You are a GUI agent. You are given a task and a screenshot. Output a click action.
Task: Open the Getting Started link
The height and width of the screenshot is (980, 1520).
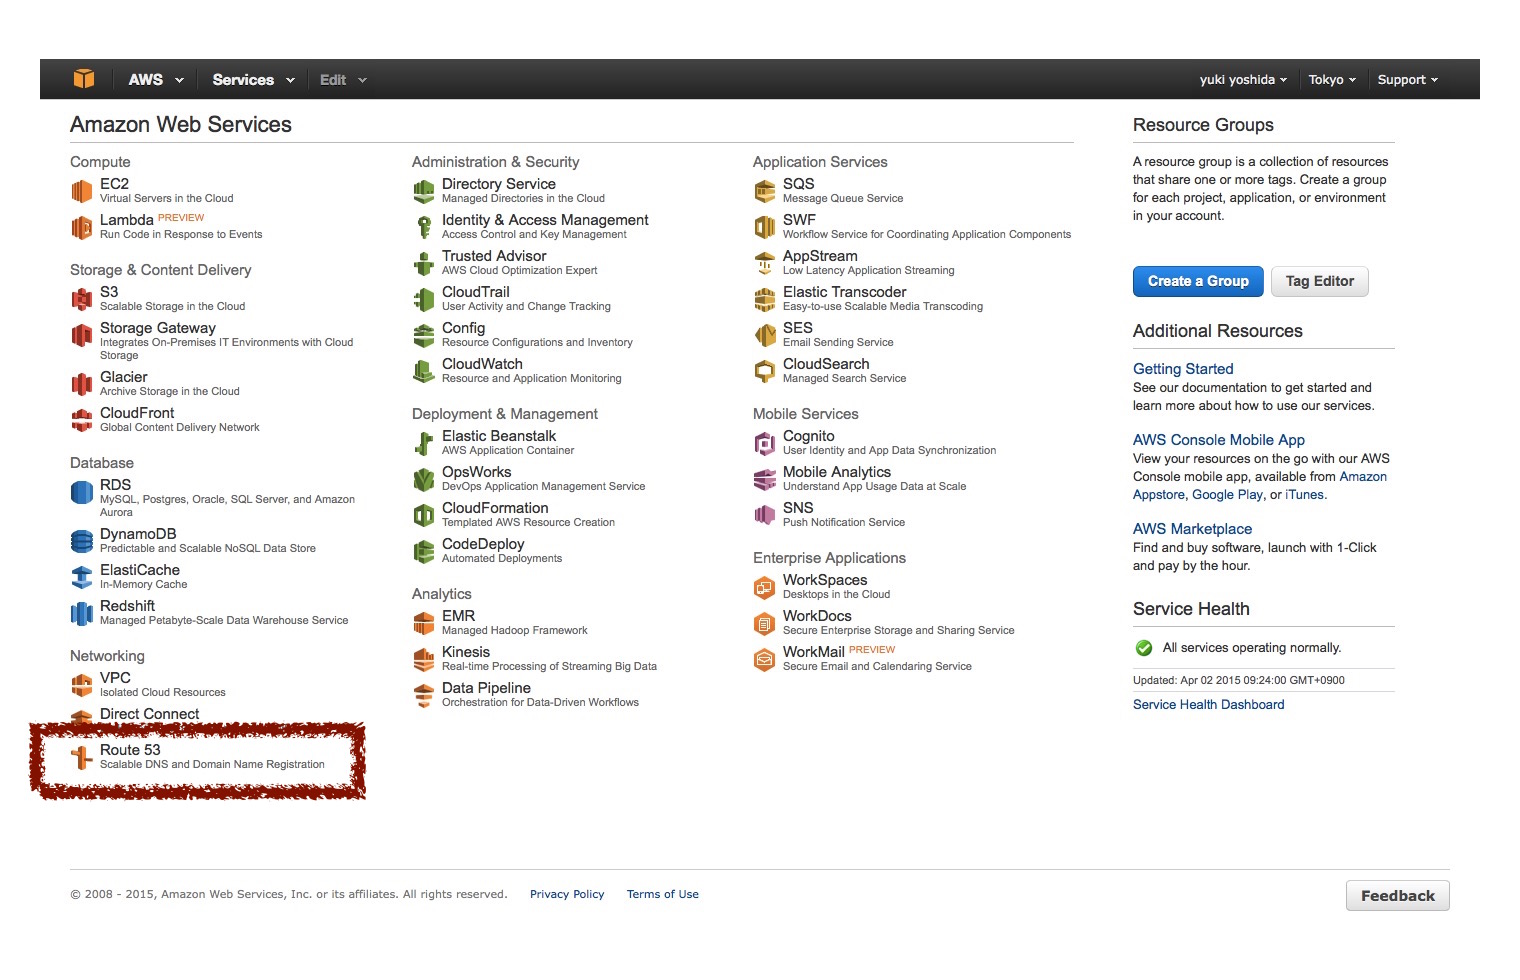tap(1183, 369)
